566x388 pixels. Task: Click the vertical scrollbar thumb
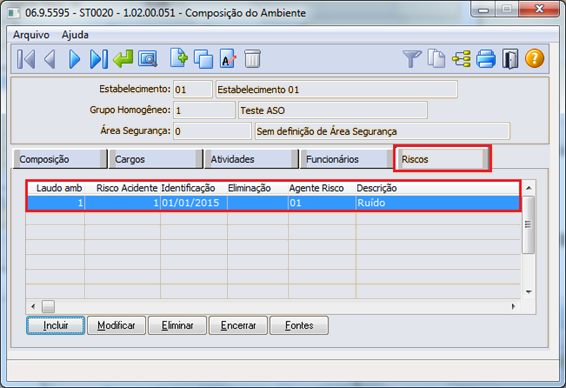[528, 225]
